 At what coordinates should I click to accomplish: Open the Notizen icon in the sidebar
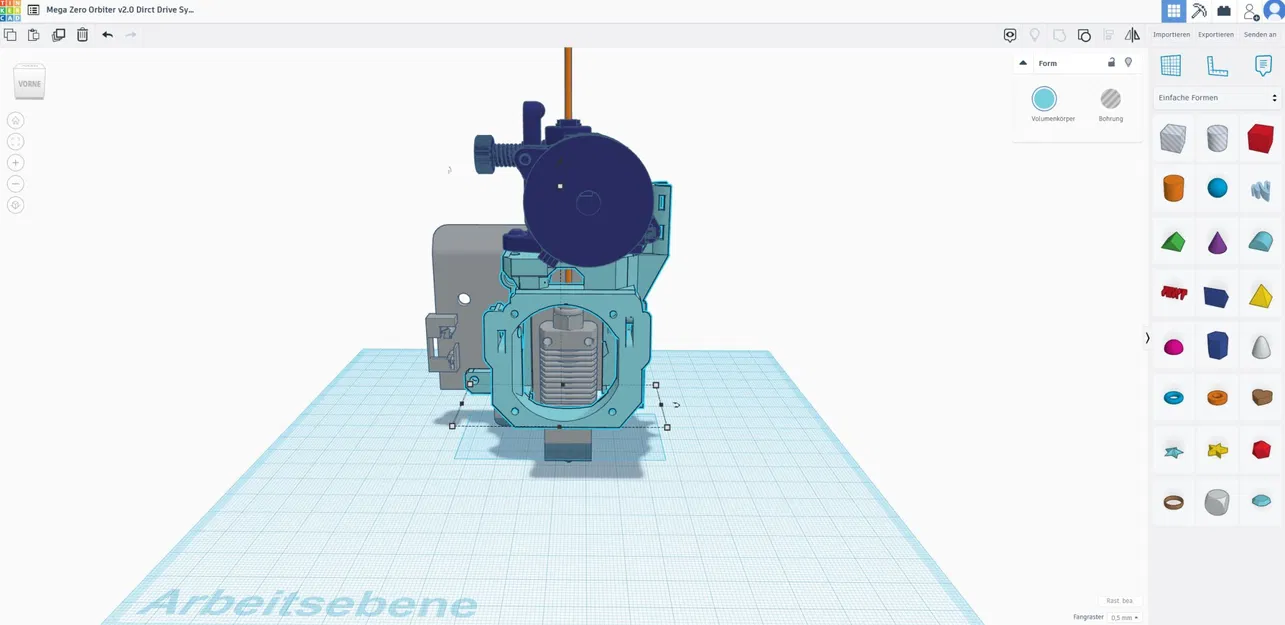(1262, 65)
